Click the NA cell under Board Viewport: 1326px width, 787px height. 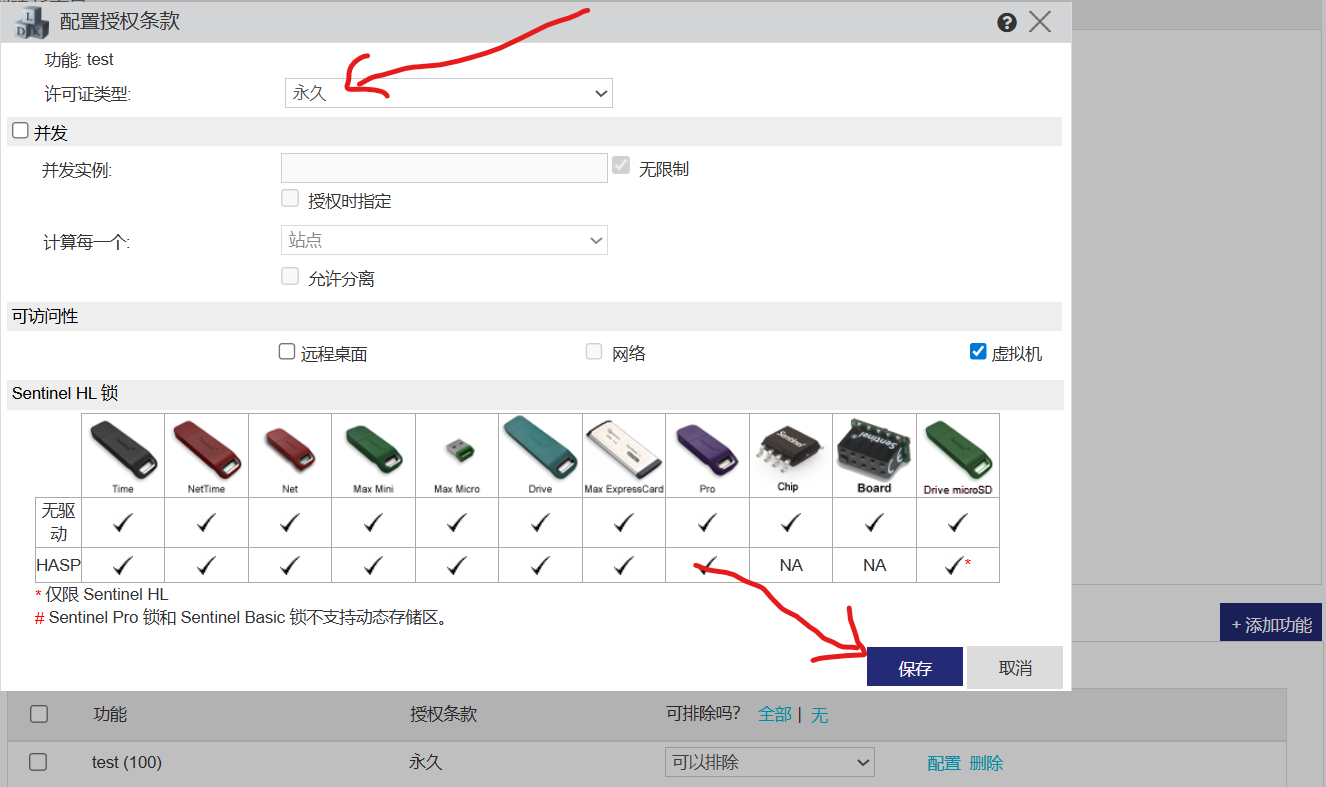[x=875, y=565]
